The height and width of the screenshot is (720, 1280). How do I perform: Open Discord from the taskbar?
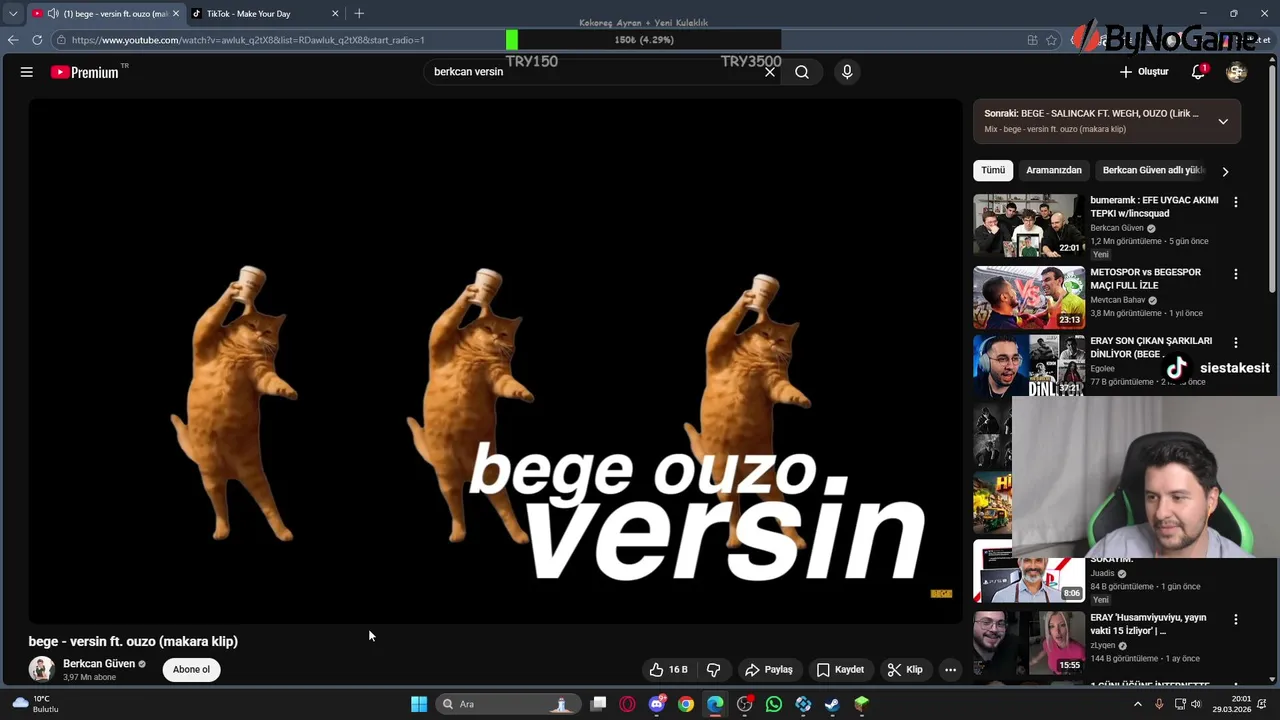pos(656,704)
